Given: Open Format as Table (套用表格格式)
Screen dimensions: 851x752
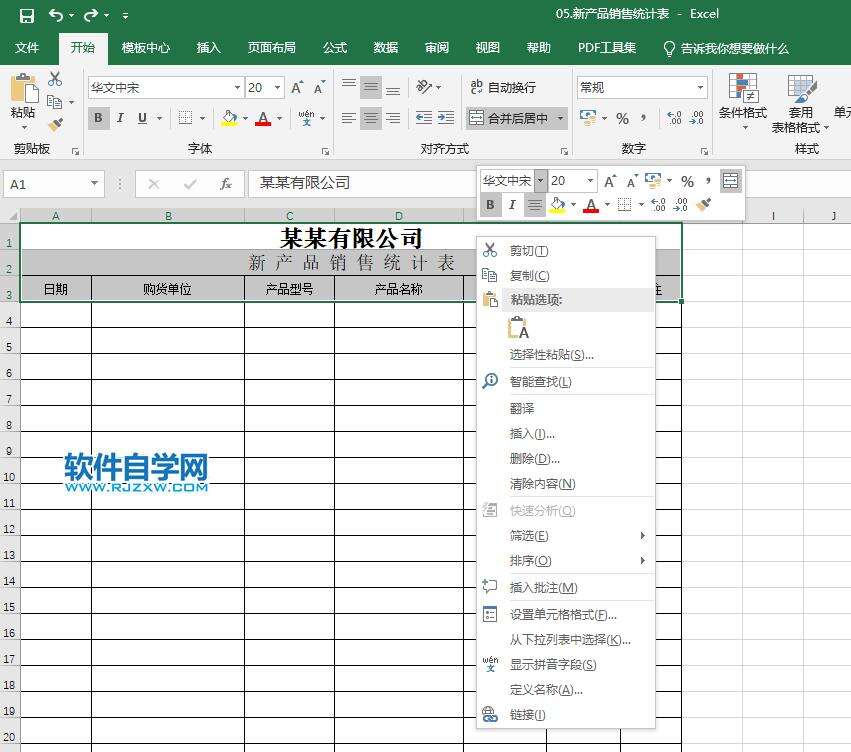Looking at the screenshot, I should 800,103.
